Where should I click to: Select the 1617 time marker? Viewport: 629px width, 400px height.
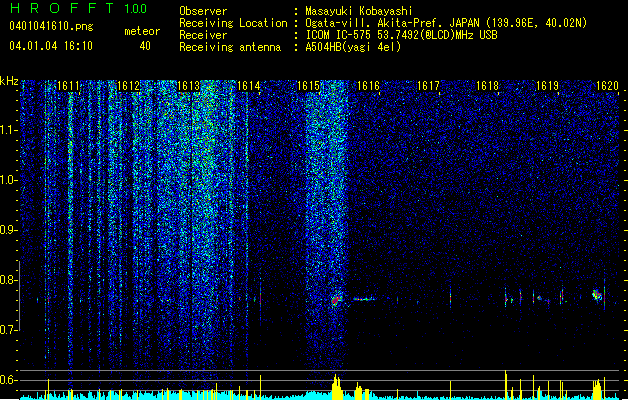click(x=428, y=86)
